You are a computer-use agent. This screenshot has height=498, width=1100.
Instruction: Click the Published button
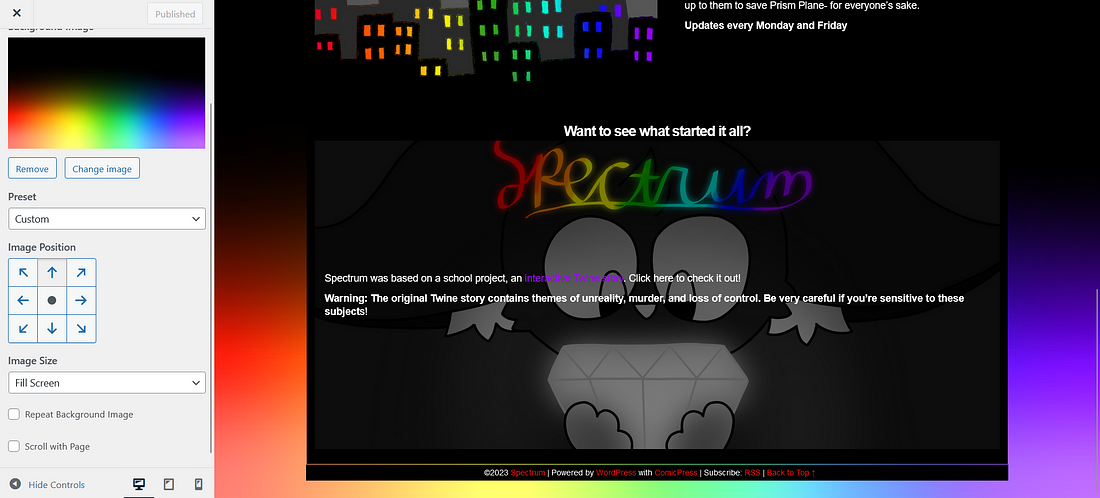tap(175, 14)
